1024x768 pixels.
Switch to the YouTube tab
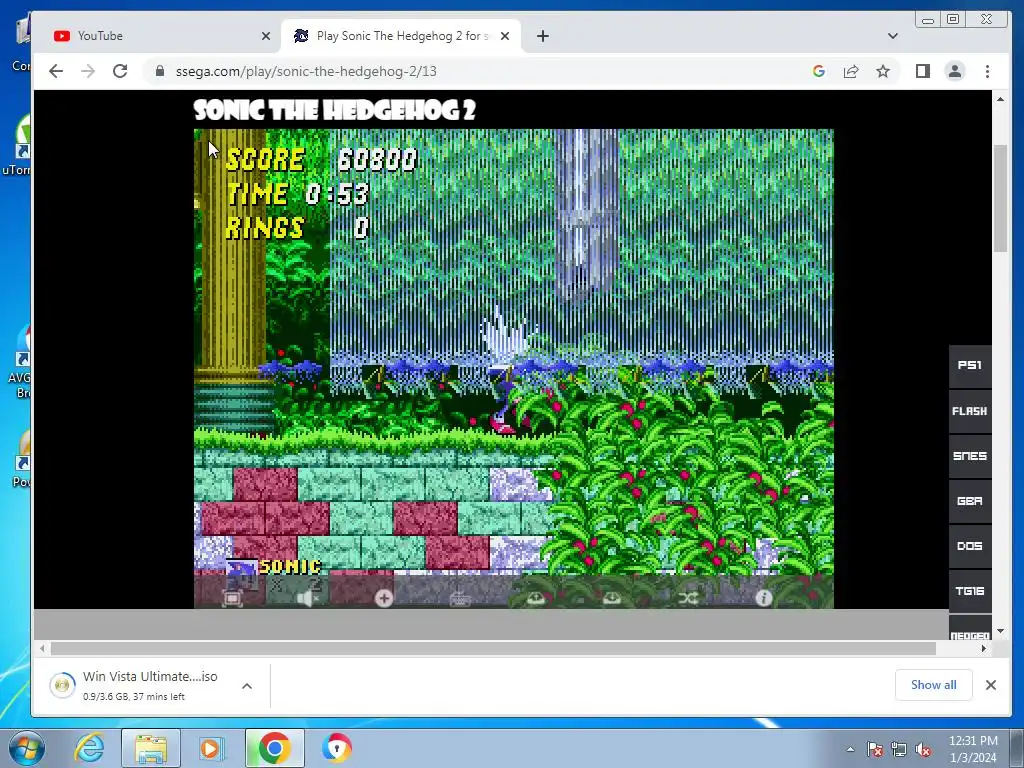(157, 36)
